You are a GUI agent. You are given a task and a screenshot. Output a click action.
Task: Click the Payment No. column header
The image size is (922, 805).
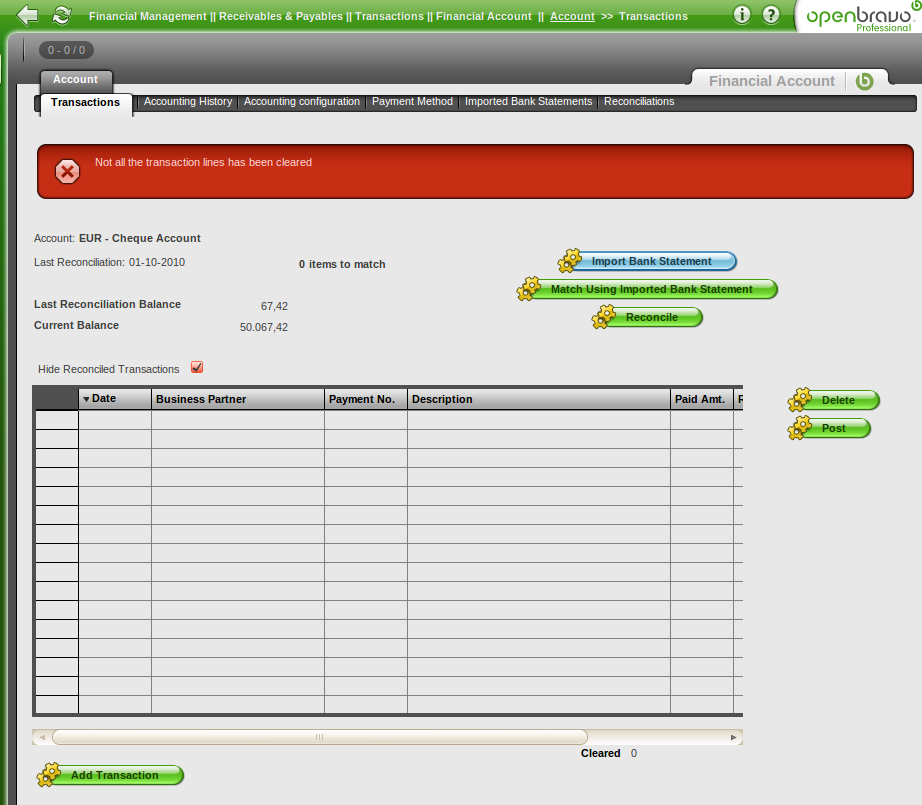point(366,399)
